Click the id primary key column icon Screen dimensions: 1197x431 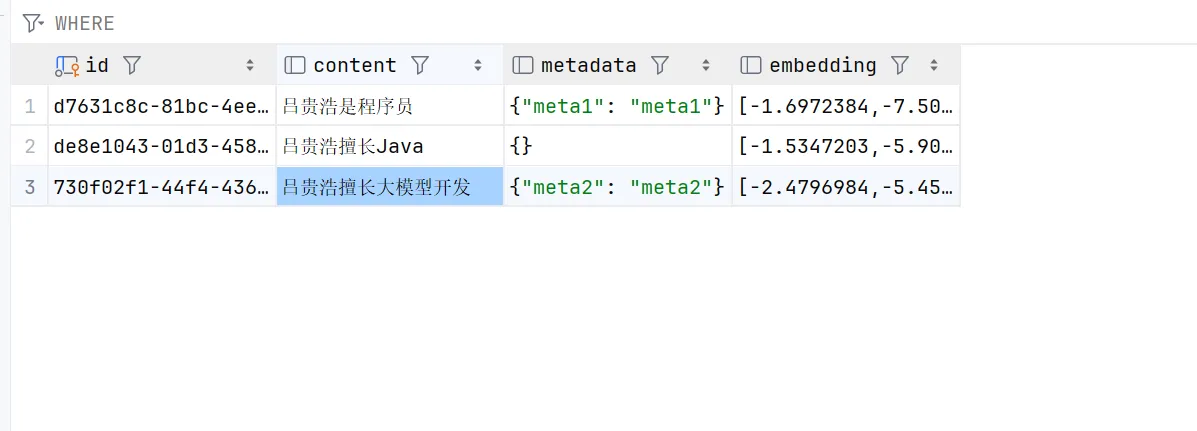click(67, 65)
